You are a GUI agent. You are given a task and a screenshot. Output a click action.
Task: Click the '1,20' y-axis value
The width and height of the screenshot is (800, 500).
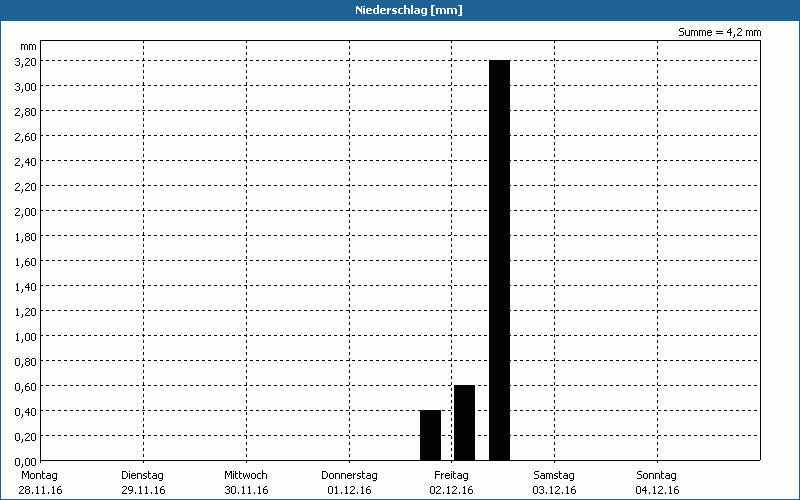tap(26, 312)
